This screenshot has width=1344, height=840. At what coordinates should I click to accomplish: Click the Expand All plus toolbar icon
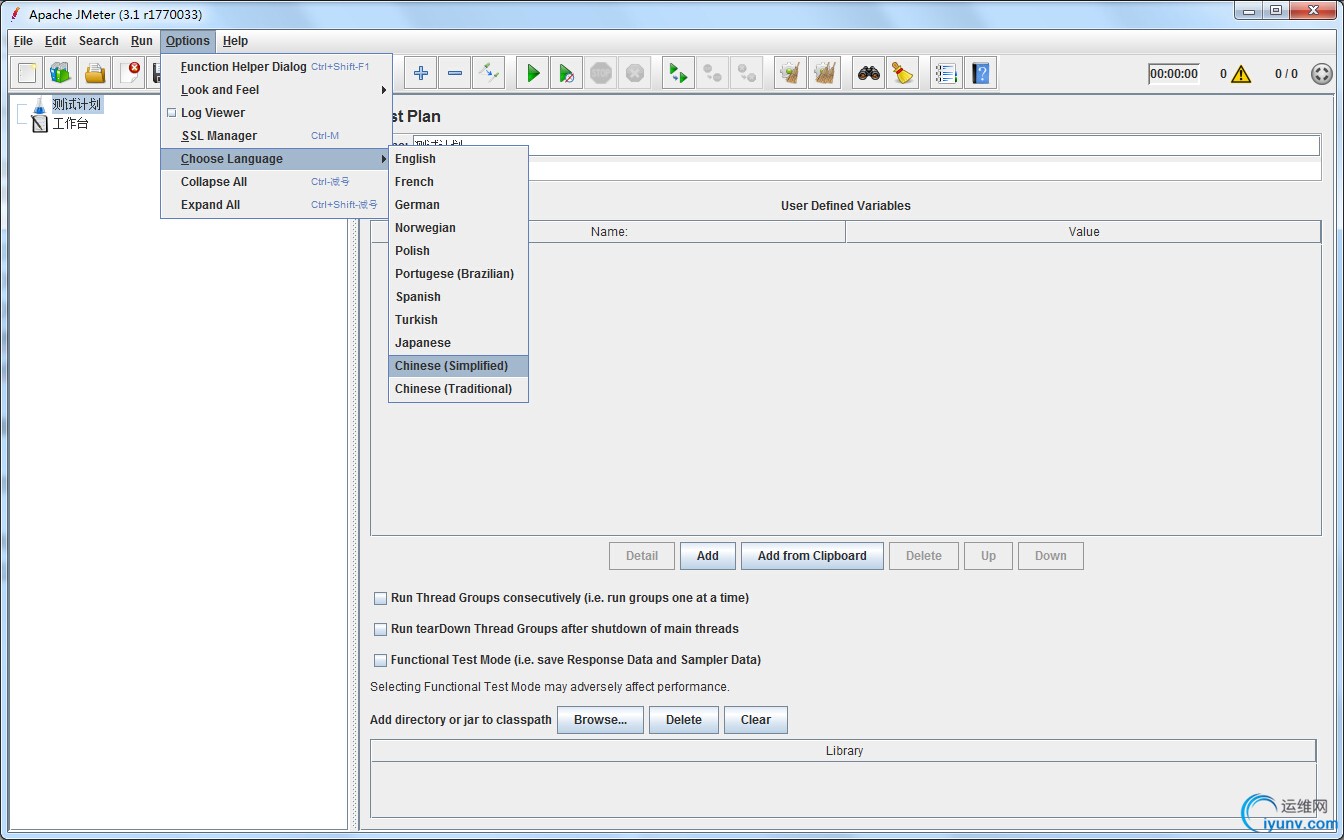click(x=421, y=73)
